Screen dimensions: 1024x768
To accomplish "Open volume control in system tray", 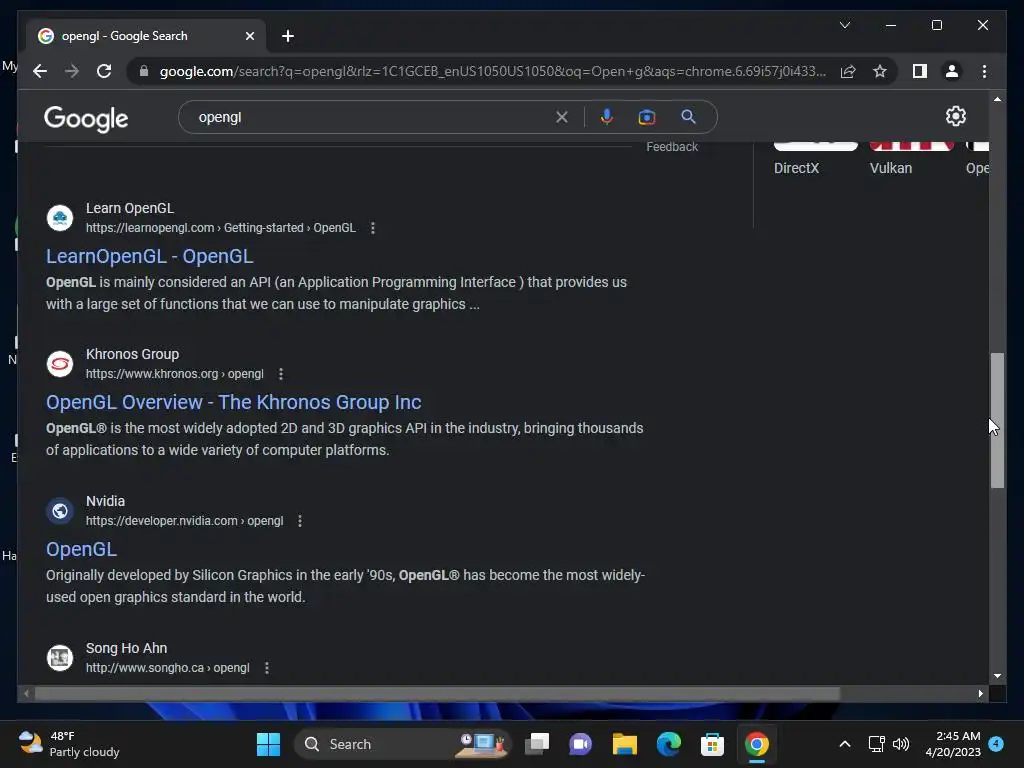I will pos(901,744).
